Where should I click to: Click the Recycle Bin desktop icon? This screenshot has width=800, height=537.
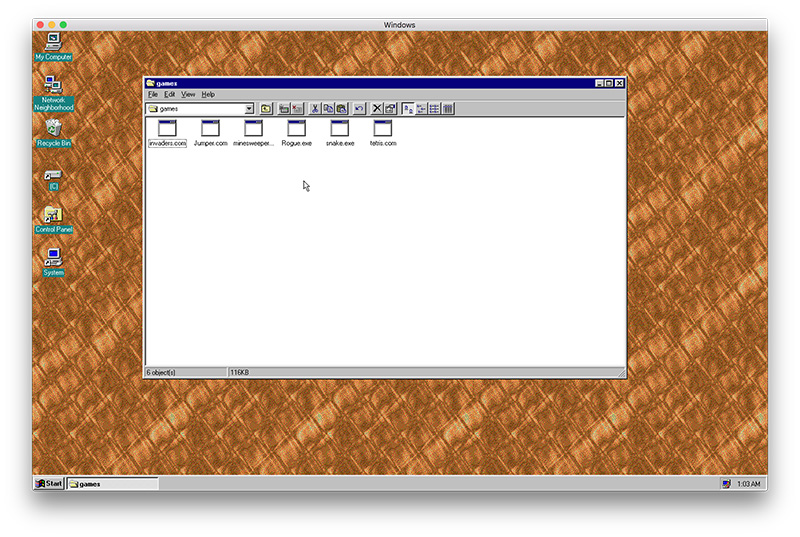[54, 129]
